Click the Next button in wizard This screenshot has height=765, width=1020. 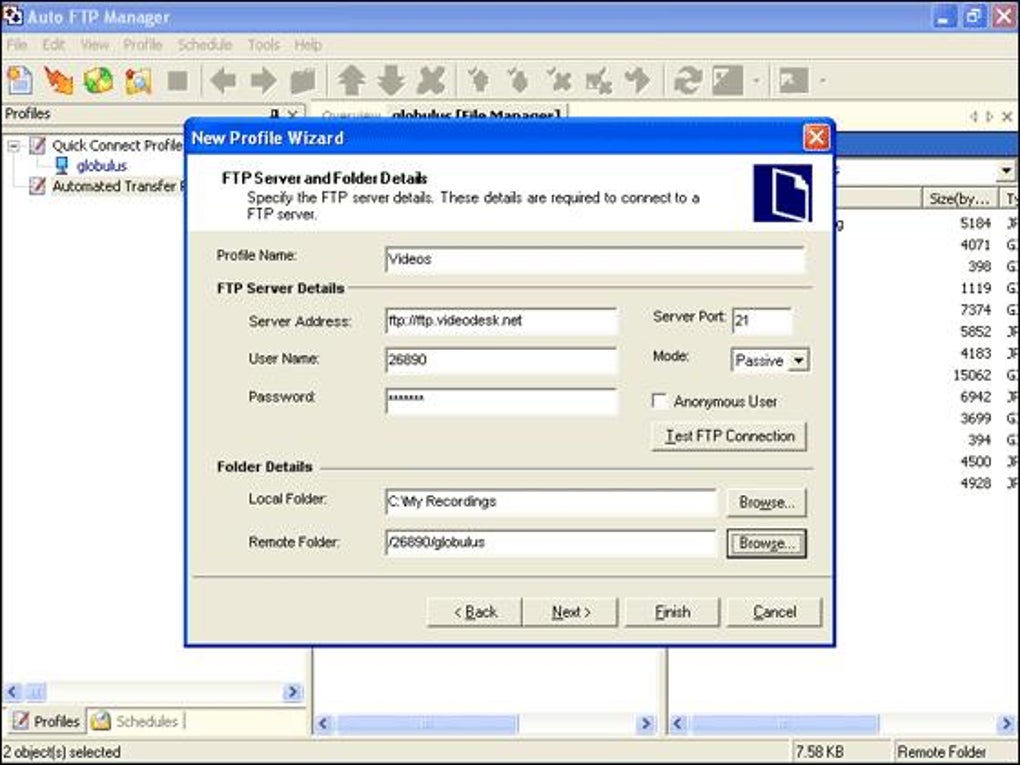coord(570,612)
